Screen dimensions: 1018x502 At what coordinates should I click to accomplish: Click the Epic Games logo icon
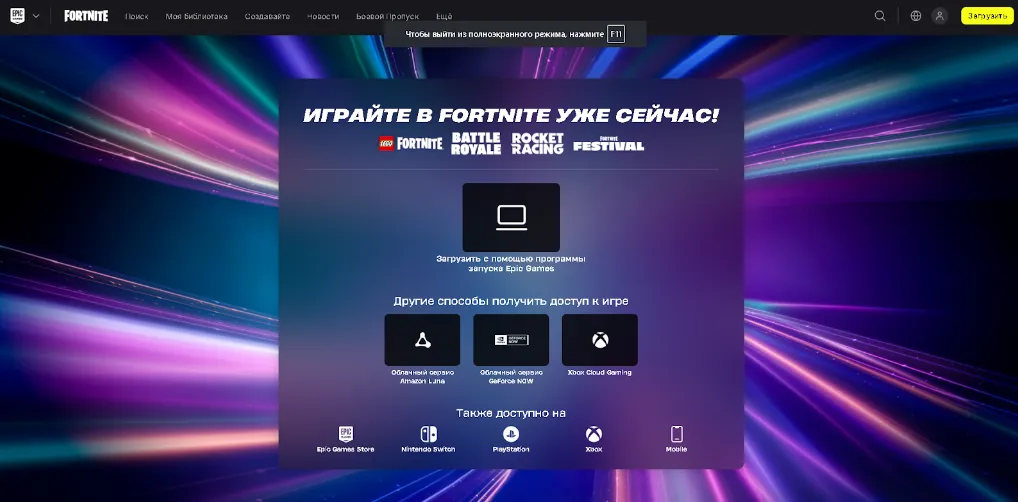18,16
